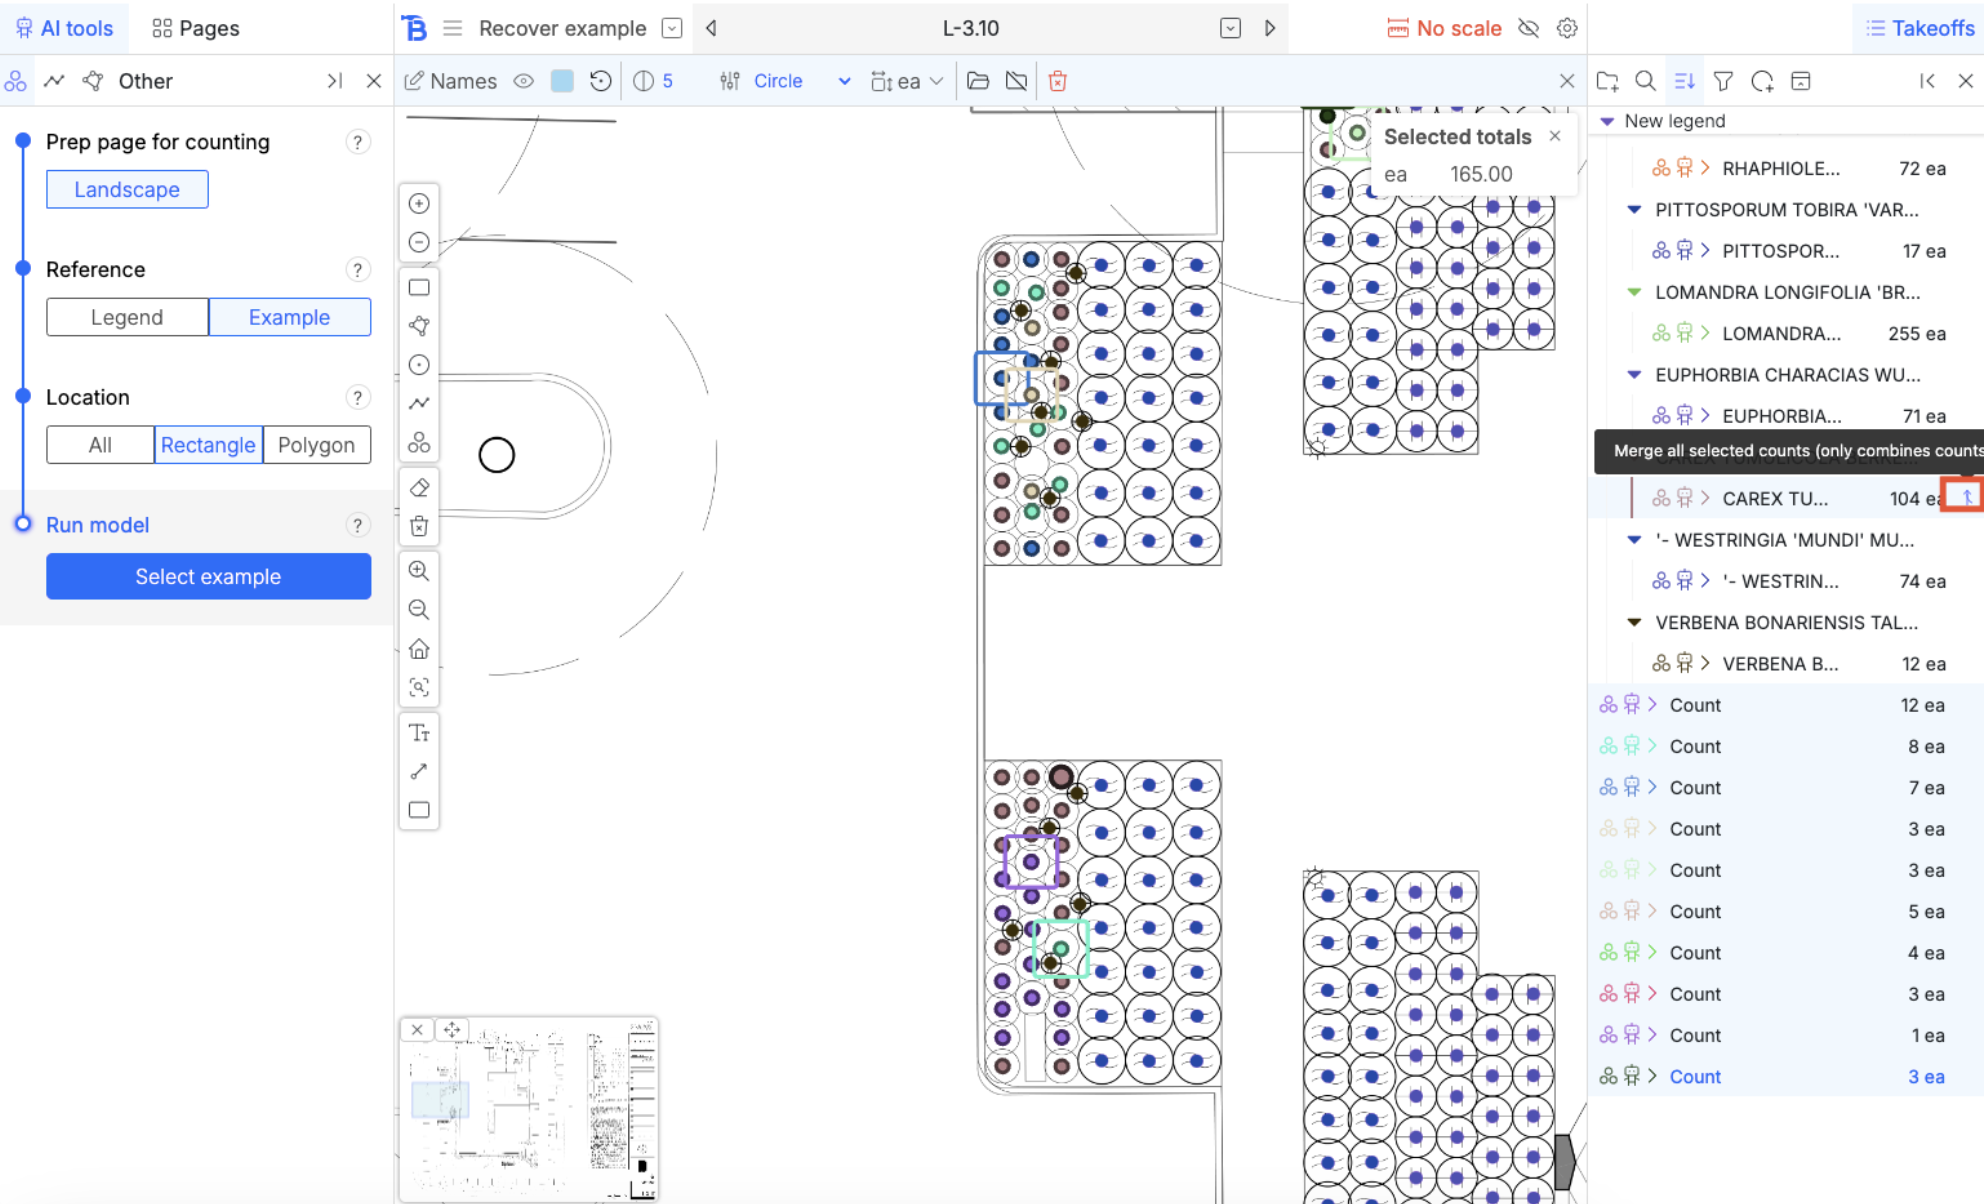Click the filter icon in Takeoffs panel
1986x1204 pixels.
[x=1723, y=81]
